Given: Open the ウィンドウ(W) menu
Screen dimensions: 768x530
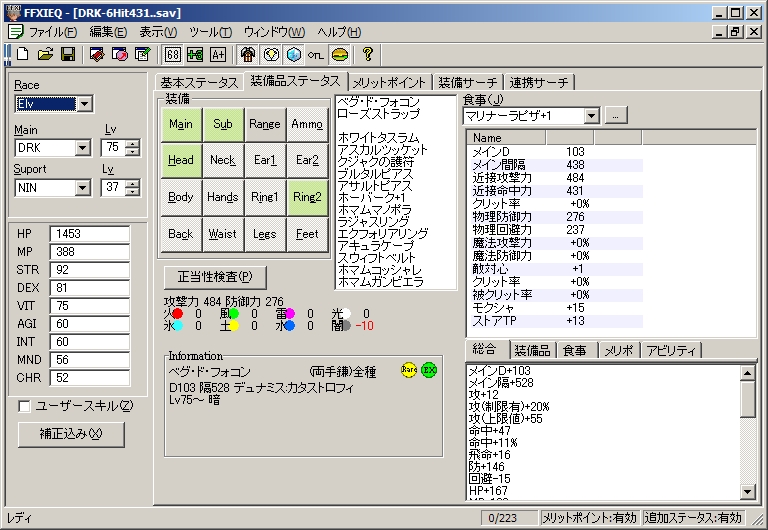Looking at the screenshot, I should pyautogui.click(x=274, y=32).
